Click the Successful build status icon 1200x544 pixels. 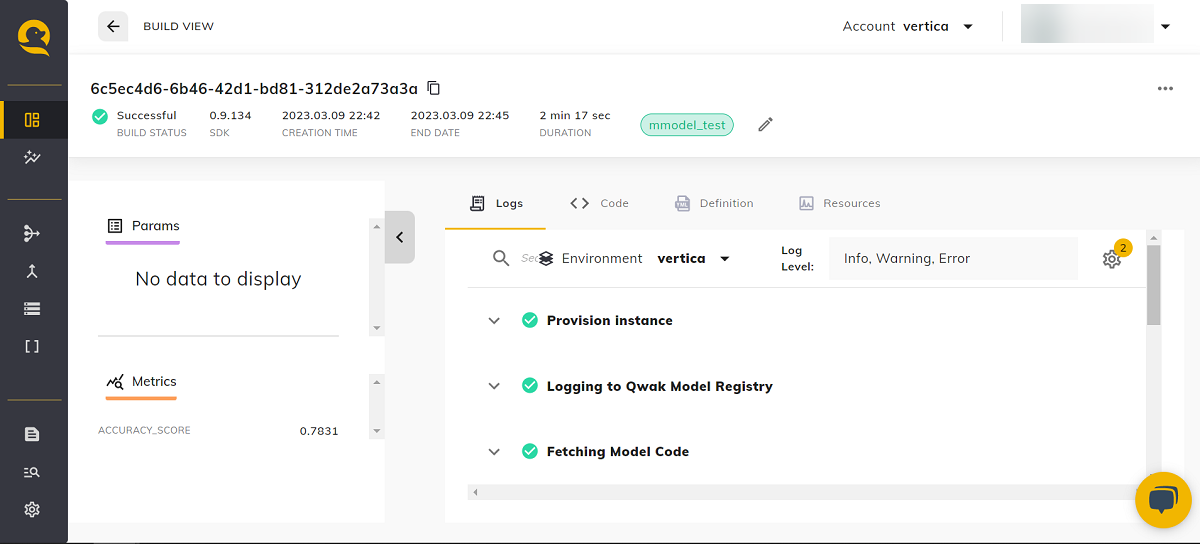coord(99,116)
